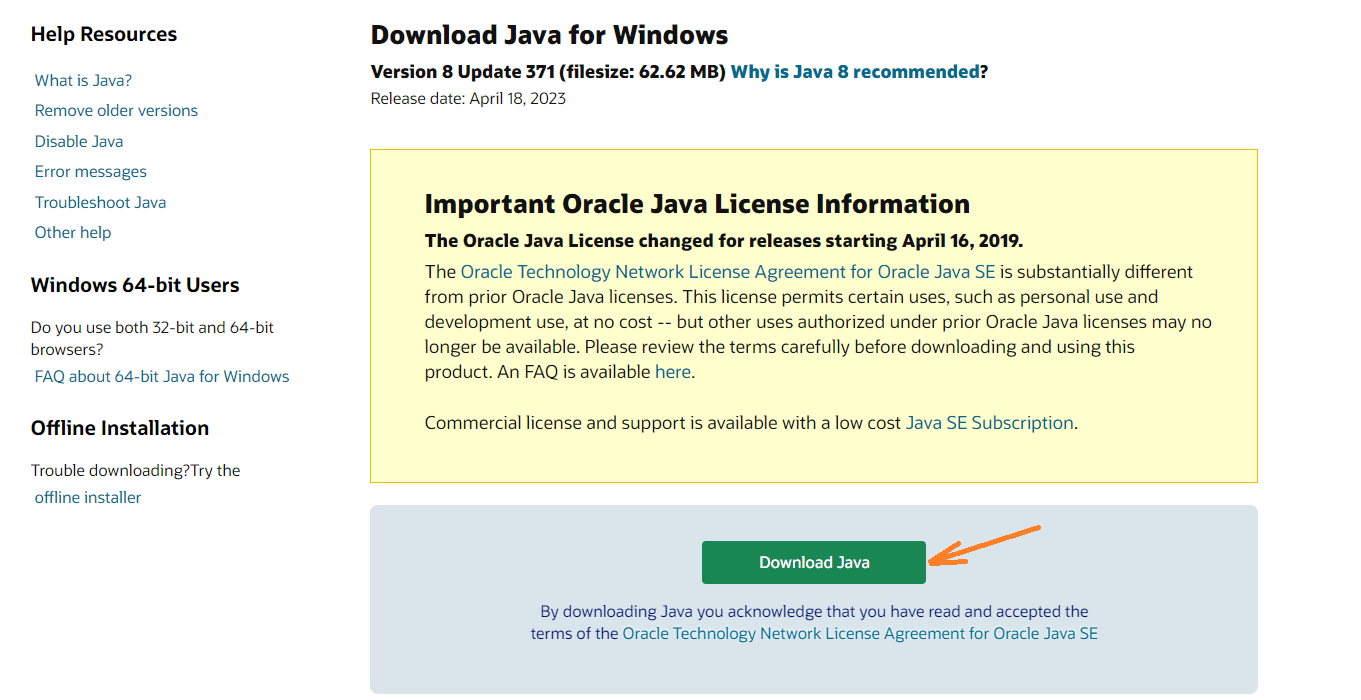Open FAQ about 64-bit Java for Windows
1361x700 pixels.
pyautogui.click(x=162, y=376)
